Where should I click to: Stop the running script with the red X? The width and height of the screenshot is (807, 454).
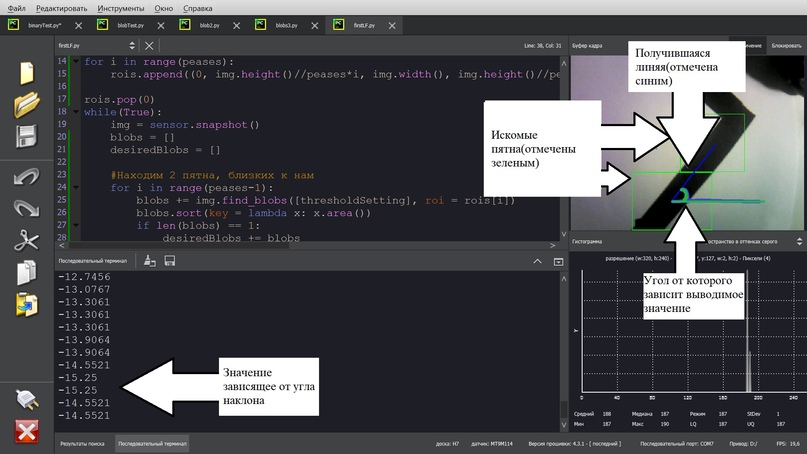point(26,431)
